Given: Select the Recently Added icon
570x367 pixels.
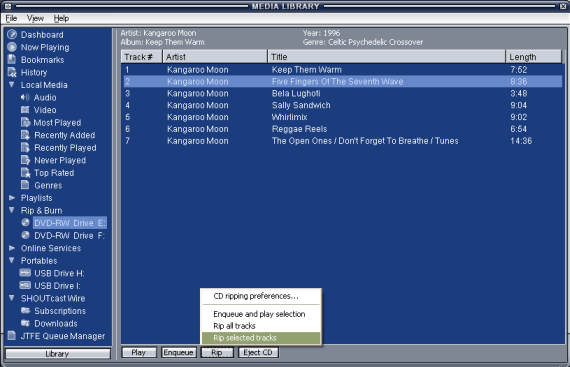Looking at the screenshot, I should tap(25, 135).
